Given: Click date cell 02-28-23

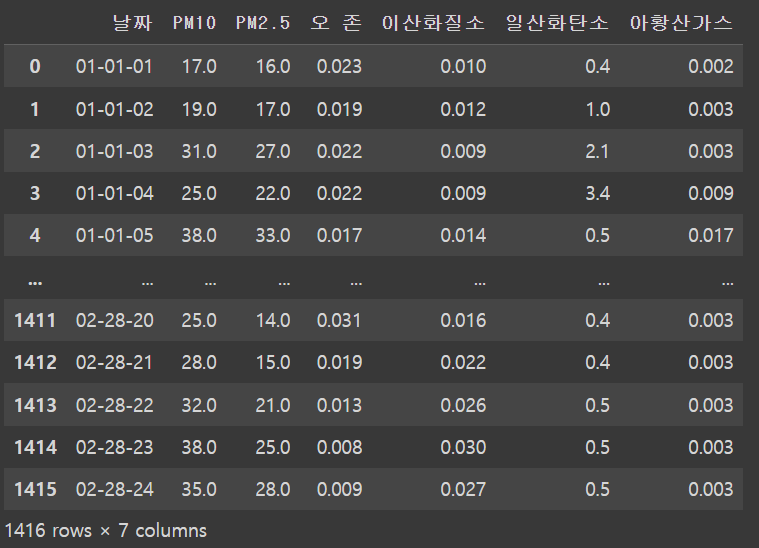Looking at the screenshot, I should coord(114,447).
